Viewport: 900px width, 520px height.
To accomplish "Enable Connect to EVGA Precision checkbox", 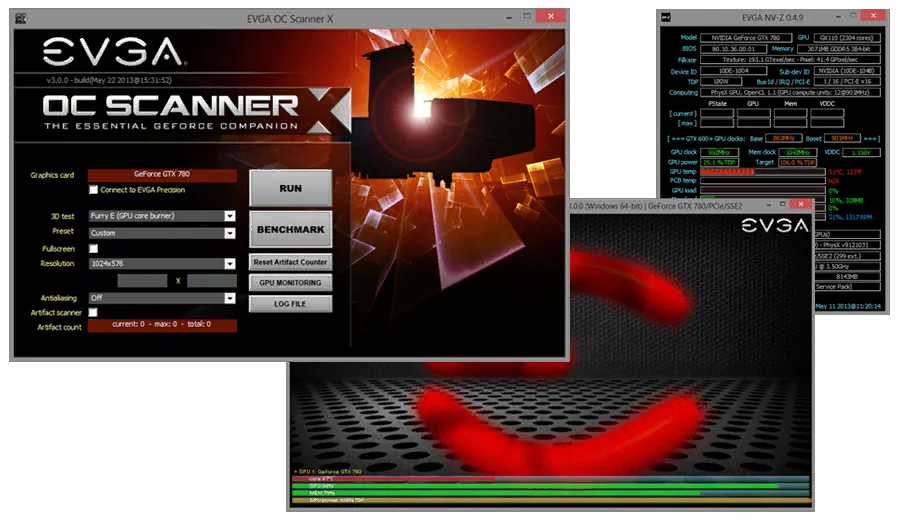I will click(93, 190).
